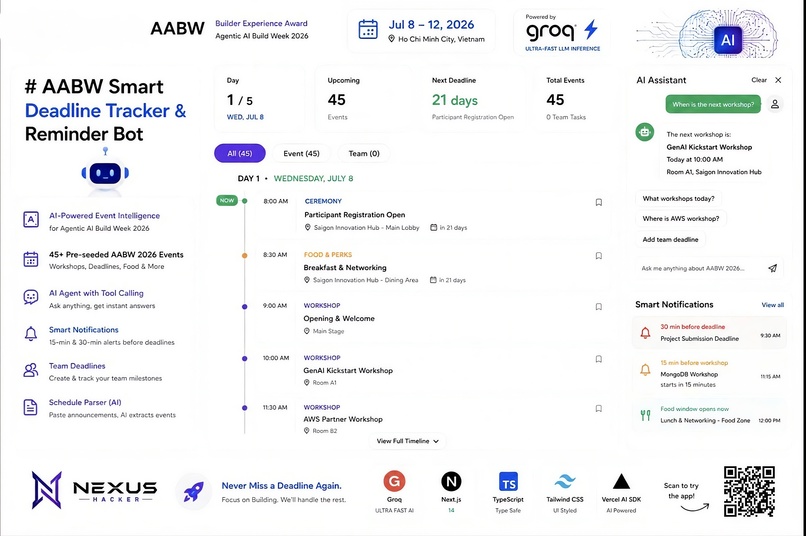Open the Upcoming 45 Events card

(365, 98)
